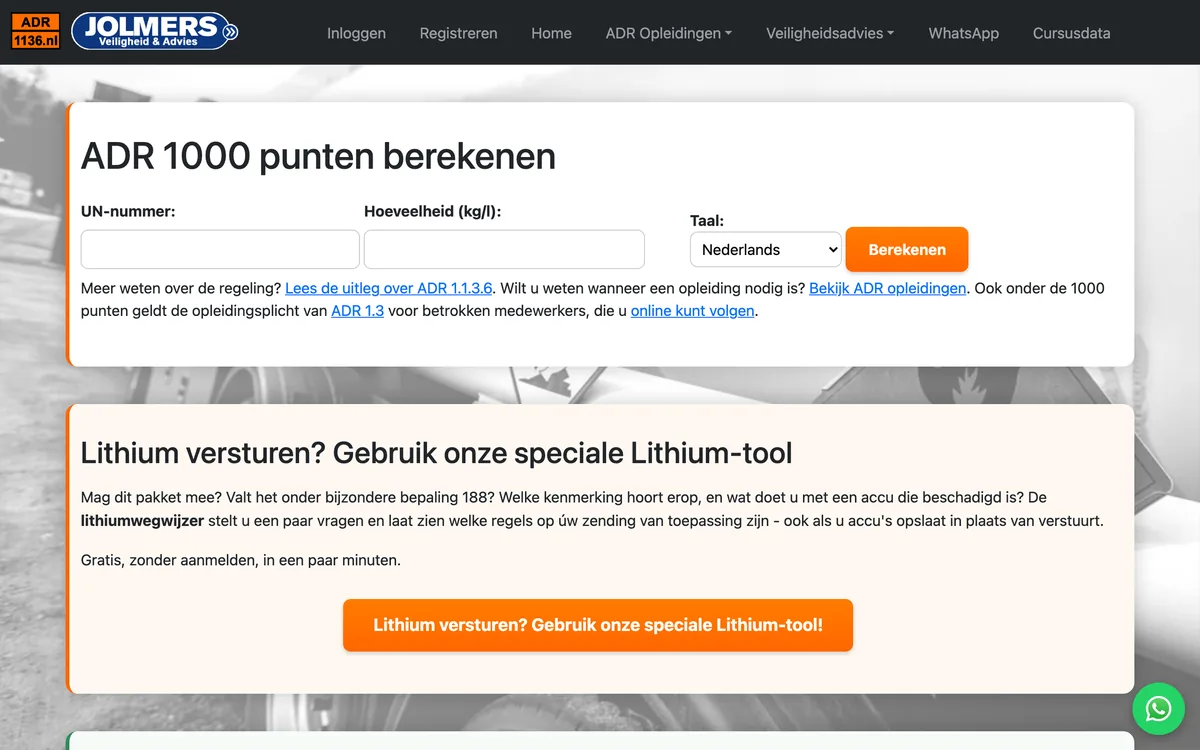Click the Lithium versturen section heading
Viewport: 1200px width, 750px height.
tap(436, 453)
